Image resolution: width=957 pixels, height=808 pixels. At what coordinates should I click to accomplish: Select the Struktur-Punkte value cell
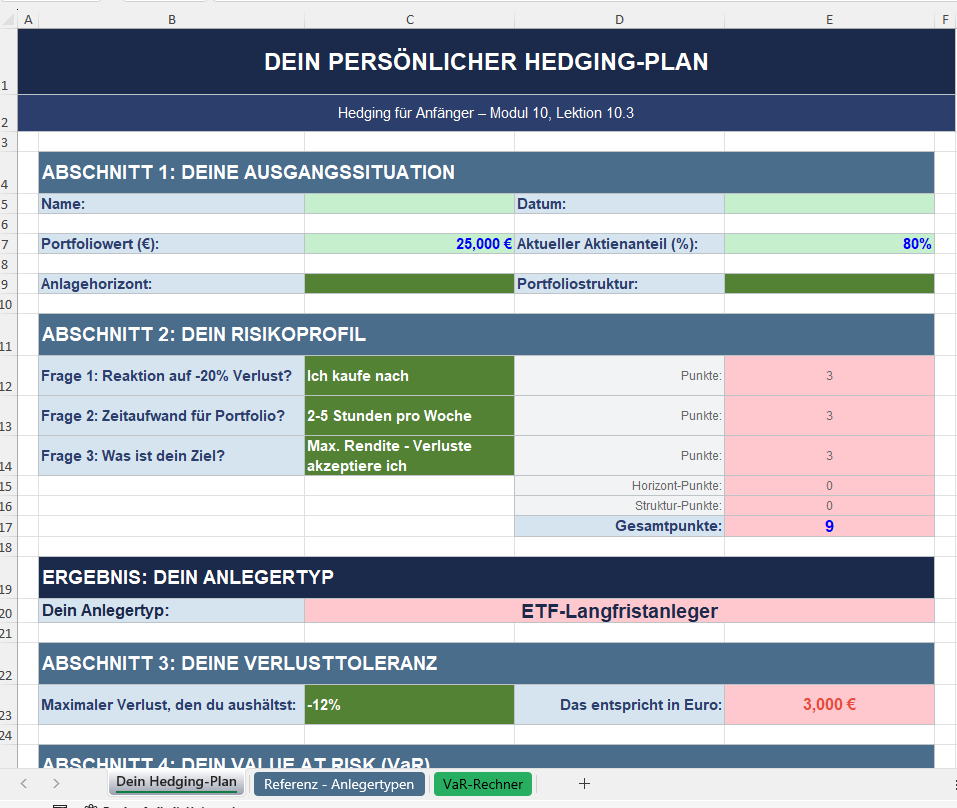coord(829,506)
